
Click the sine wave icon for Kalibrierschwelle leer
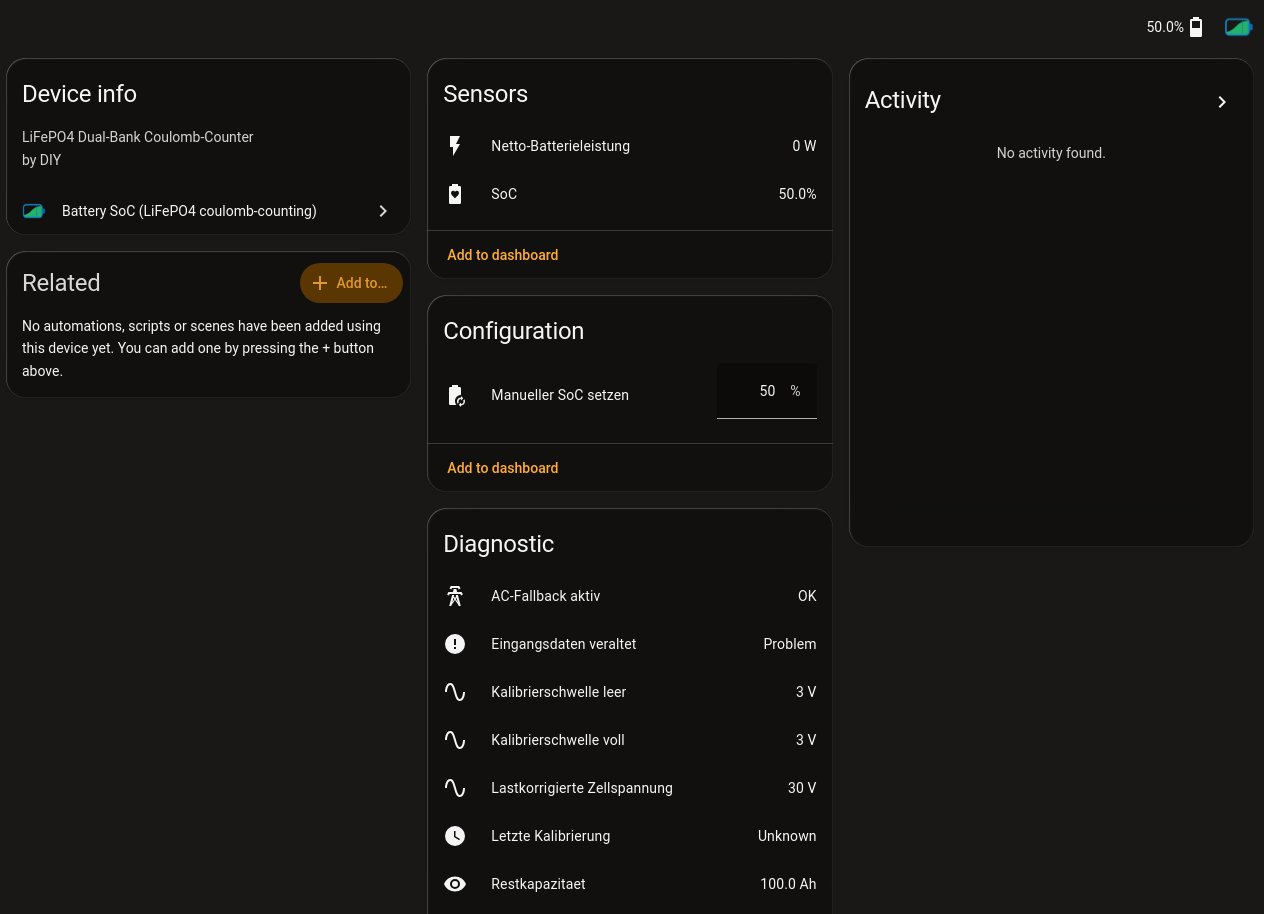click(x=455, y=692)
